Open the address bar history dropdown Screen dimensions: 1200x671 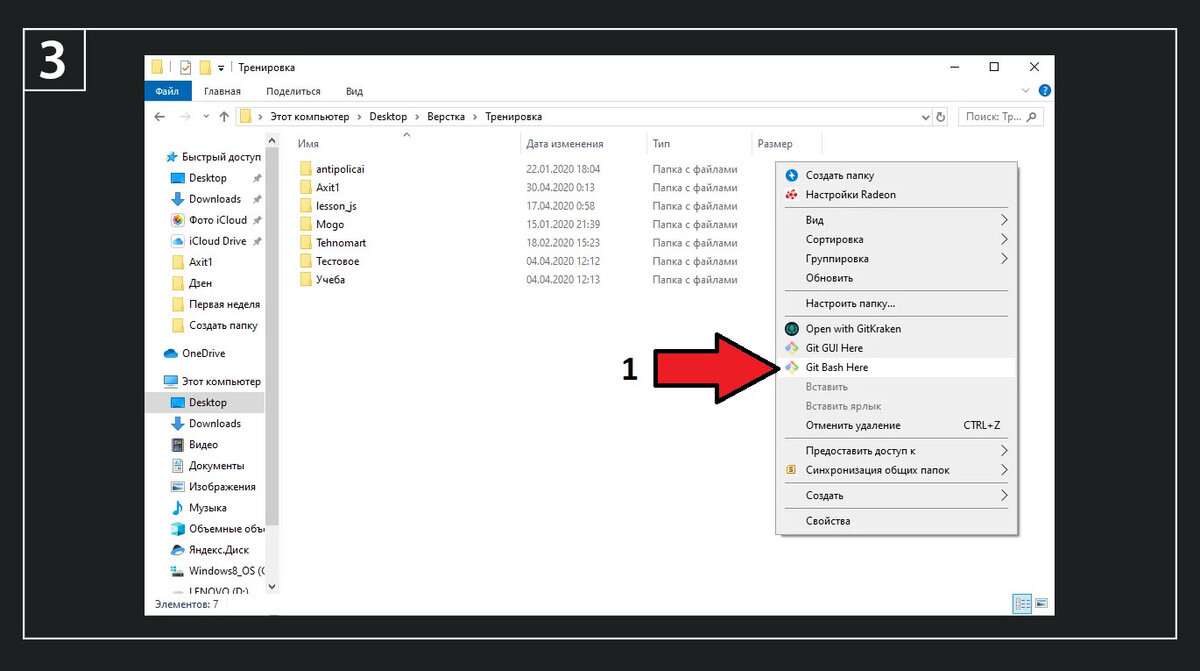coord(925,117)
